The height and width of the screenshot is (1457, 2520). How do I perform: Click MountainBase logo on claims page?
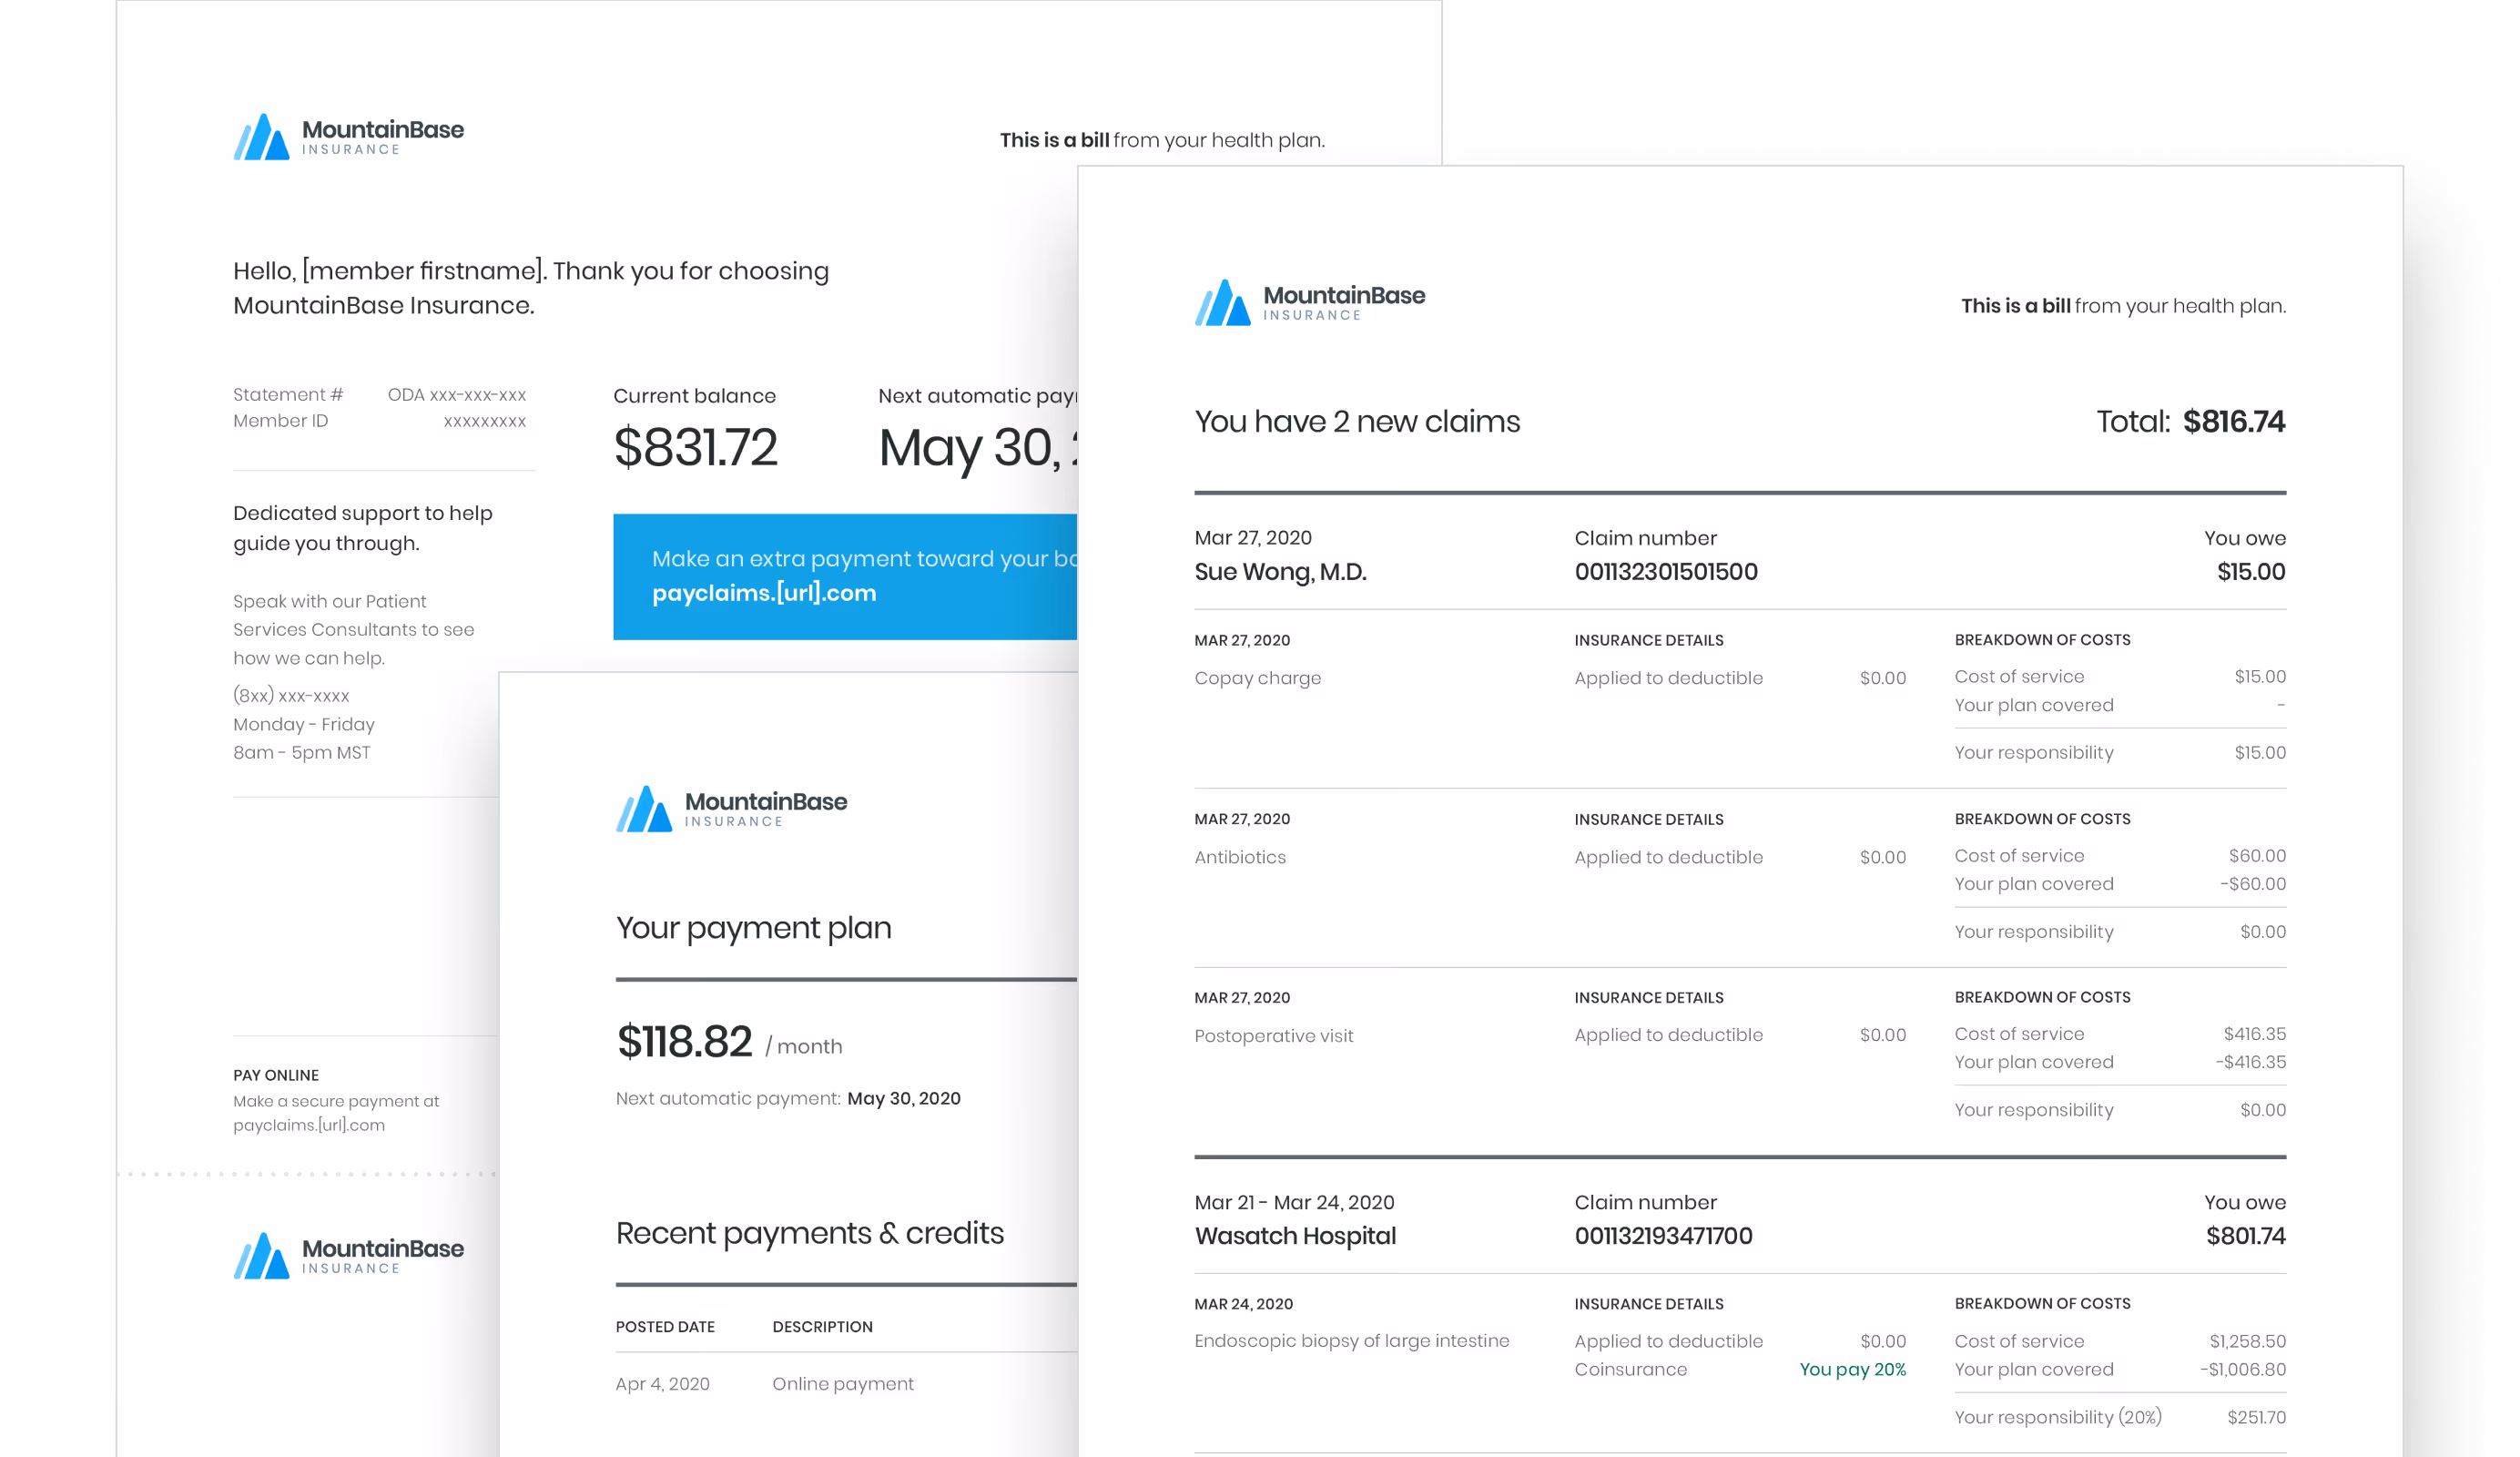click(x=1309, y=302)
